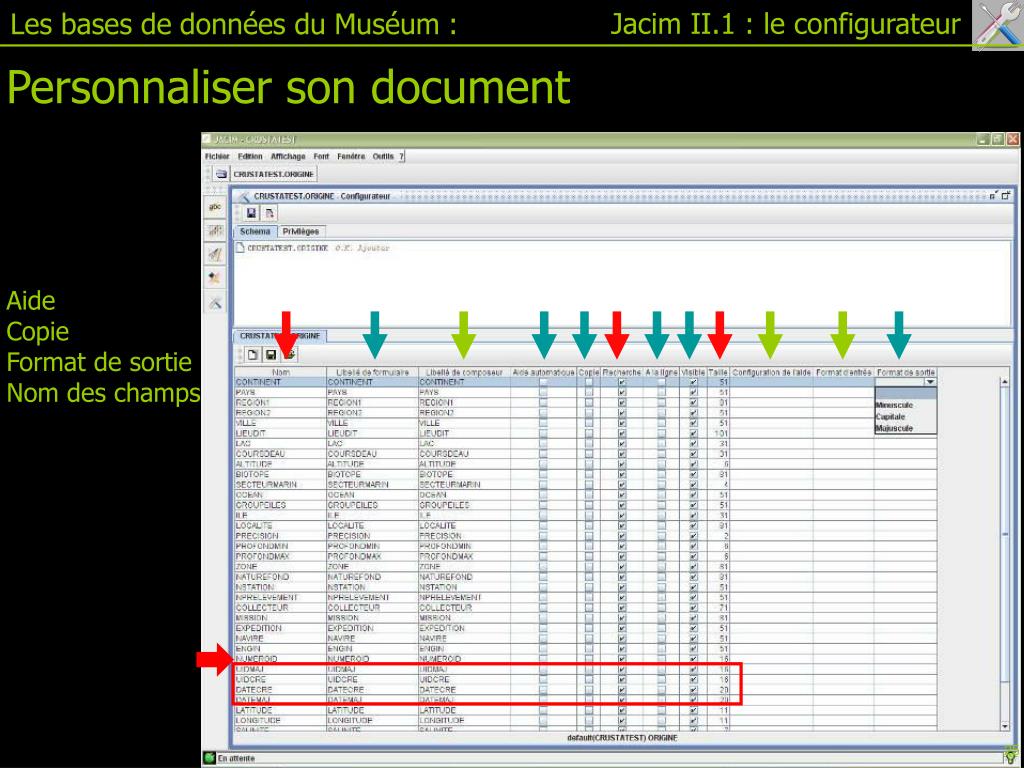
Task: Select the NPRELEVEMENT cell in Nom column
Action: pos(280,597)
